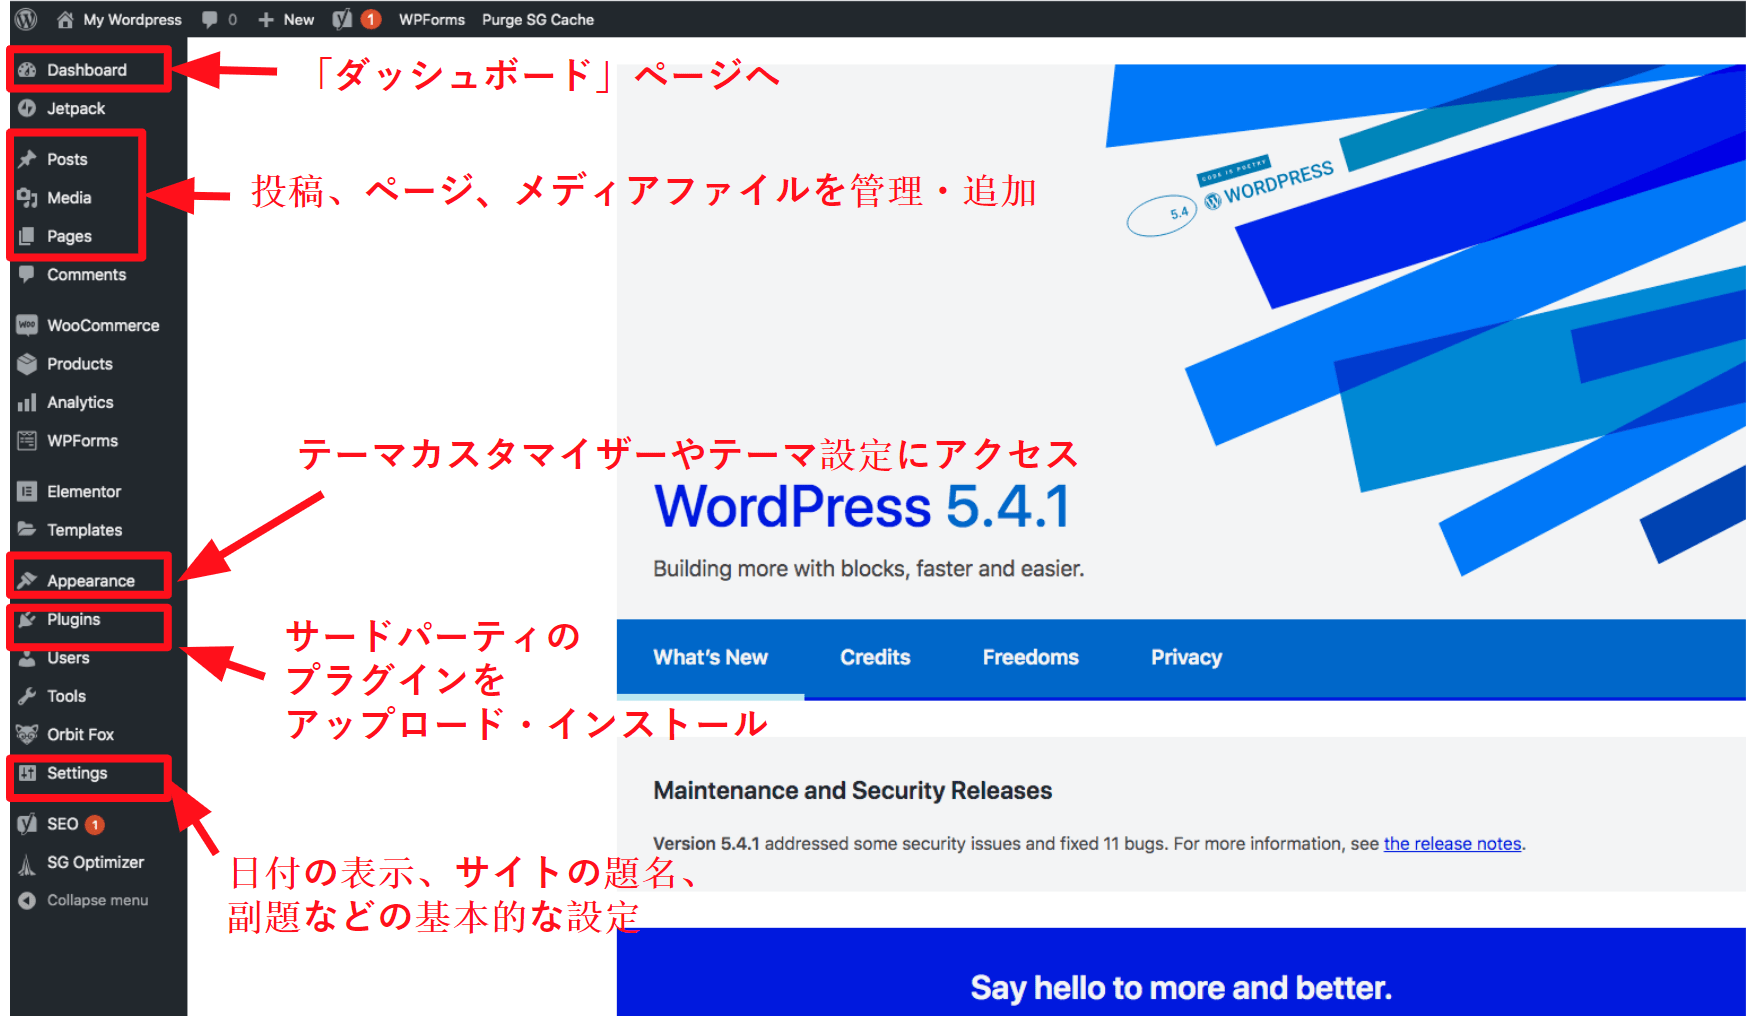The image size is (1747, 1016).
Task: Click the Settings sliders icon
Action: click(x=27, y=773)
